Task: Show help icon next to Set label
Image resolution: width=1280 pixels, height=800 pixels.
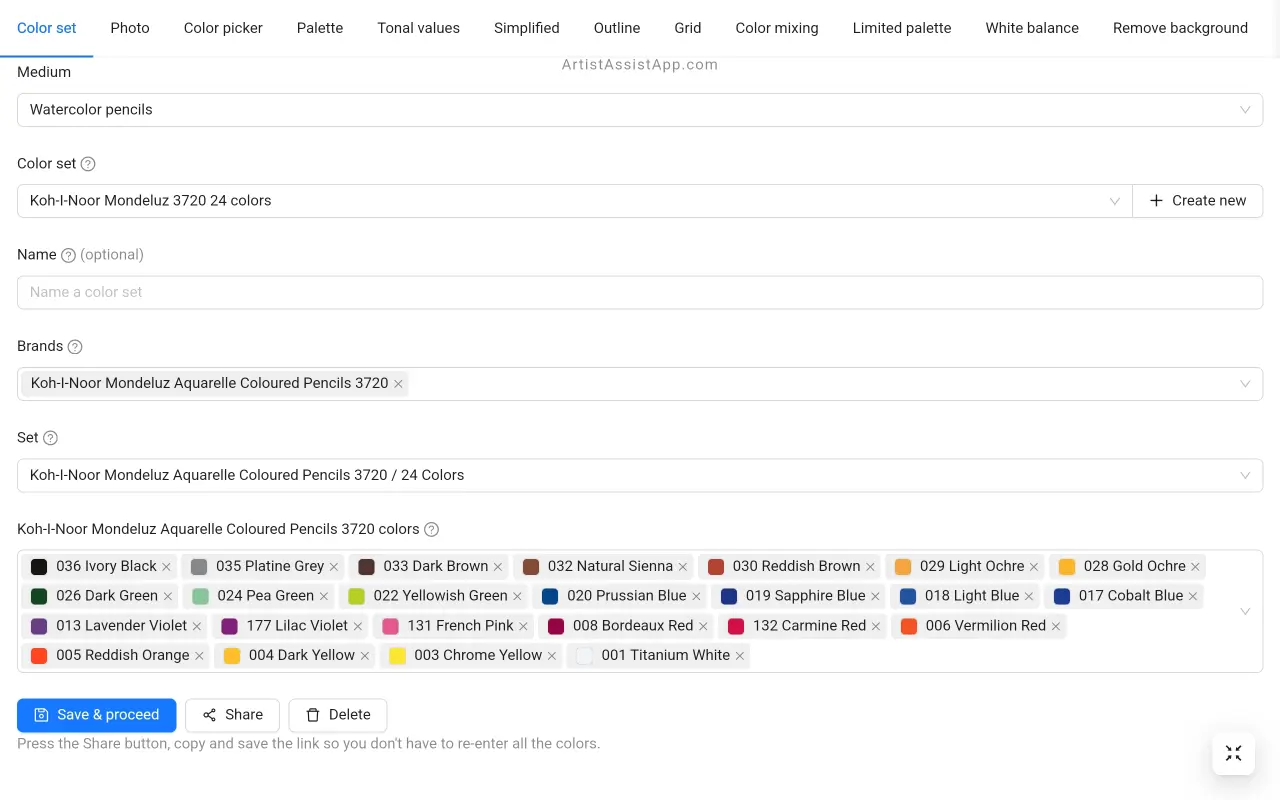Action: (x=50, y=438)
